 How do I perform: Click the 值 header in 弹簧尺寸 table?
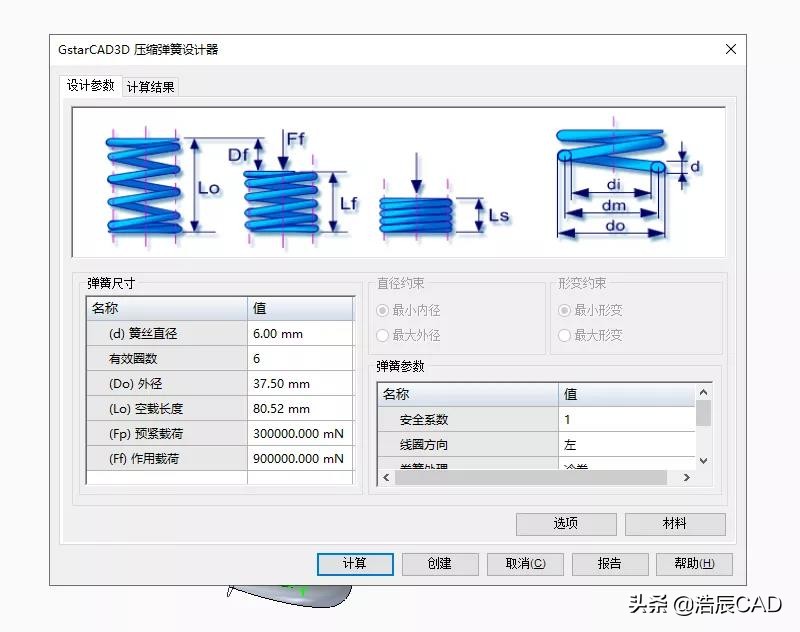[300, 308]
